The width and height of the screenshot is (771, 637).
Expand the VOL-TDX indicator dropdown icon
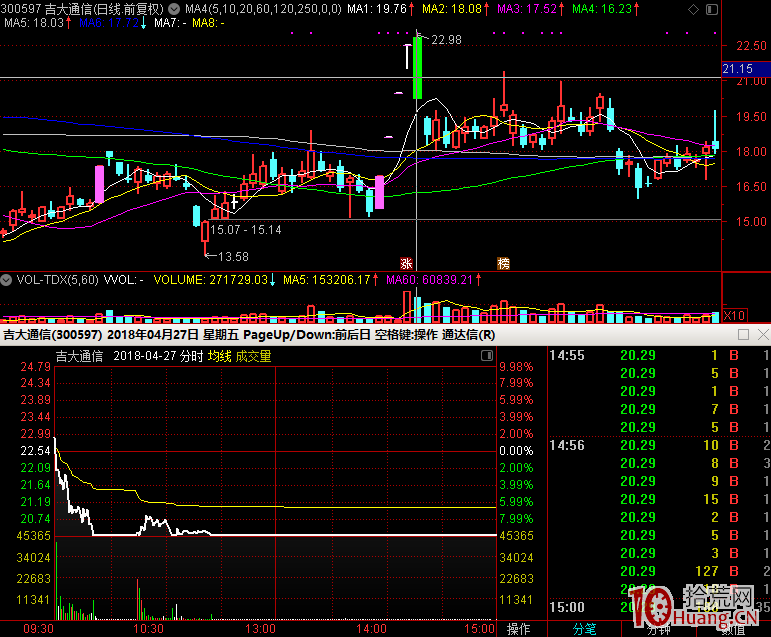6,280
